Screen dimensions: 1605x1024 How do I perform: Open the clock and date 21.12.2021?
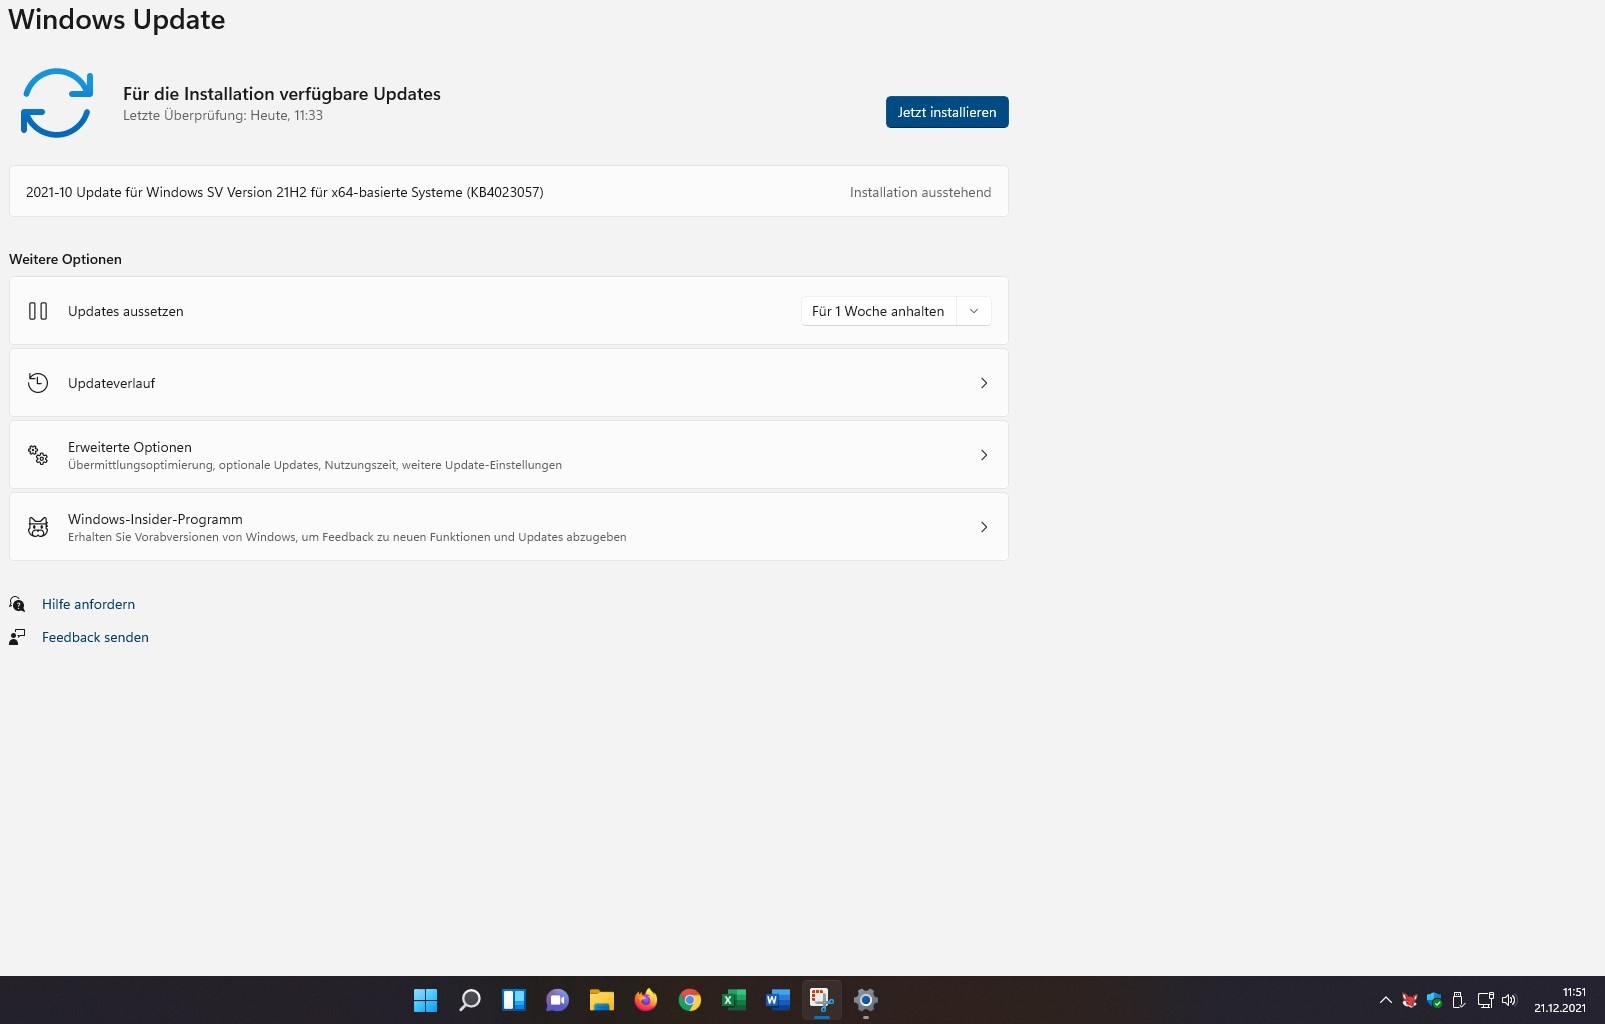click(x=1560, y=1000)
